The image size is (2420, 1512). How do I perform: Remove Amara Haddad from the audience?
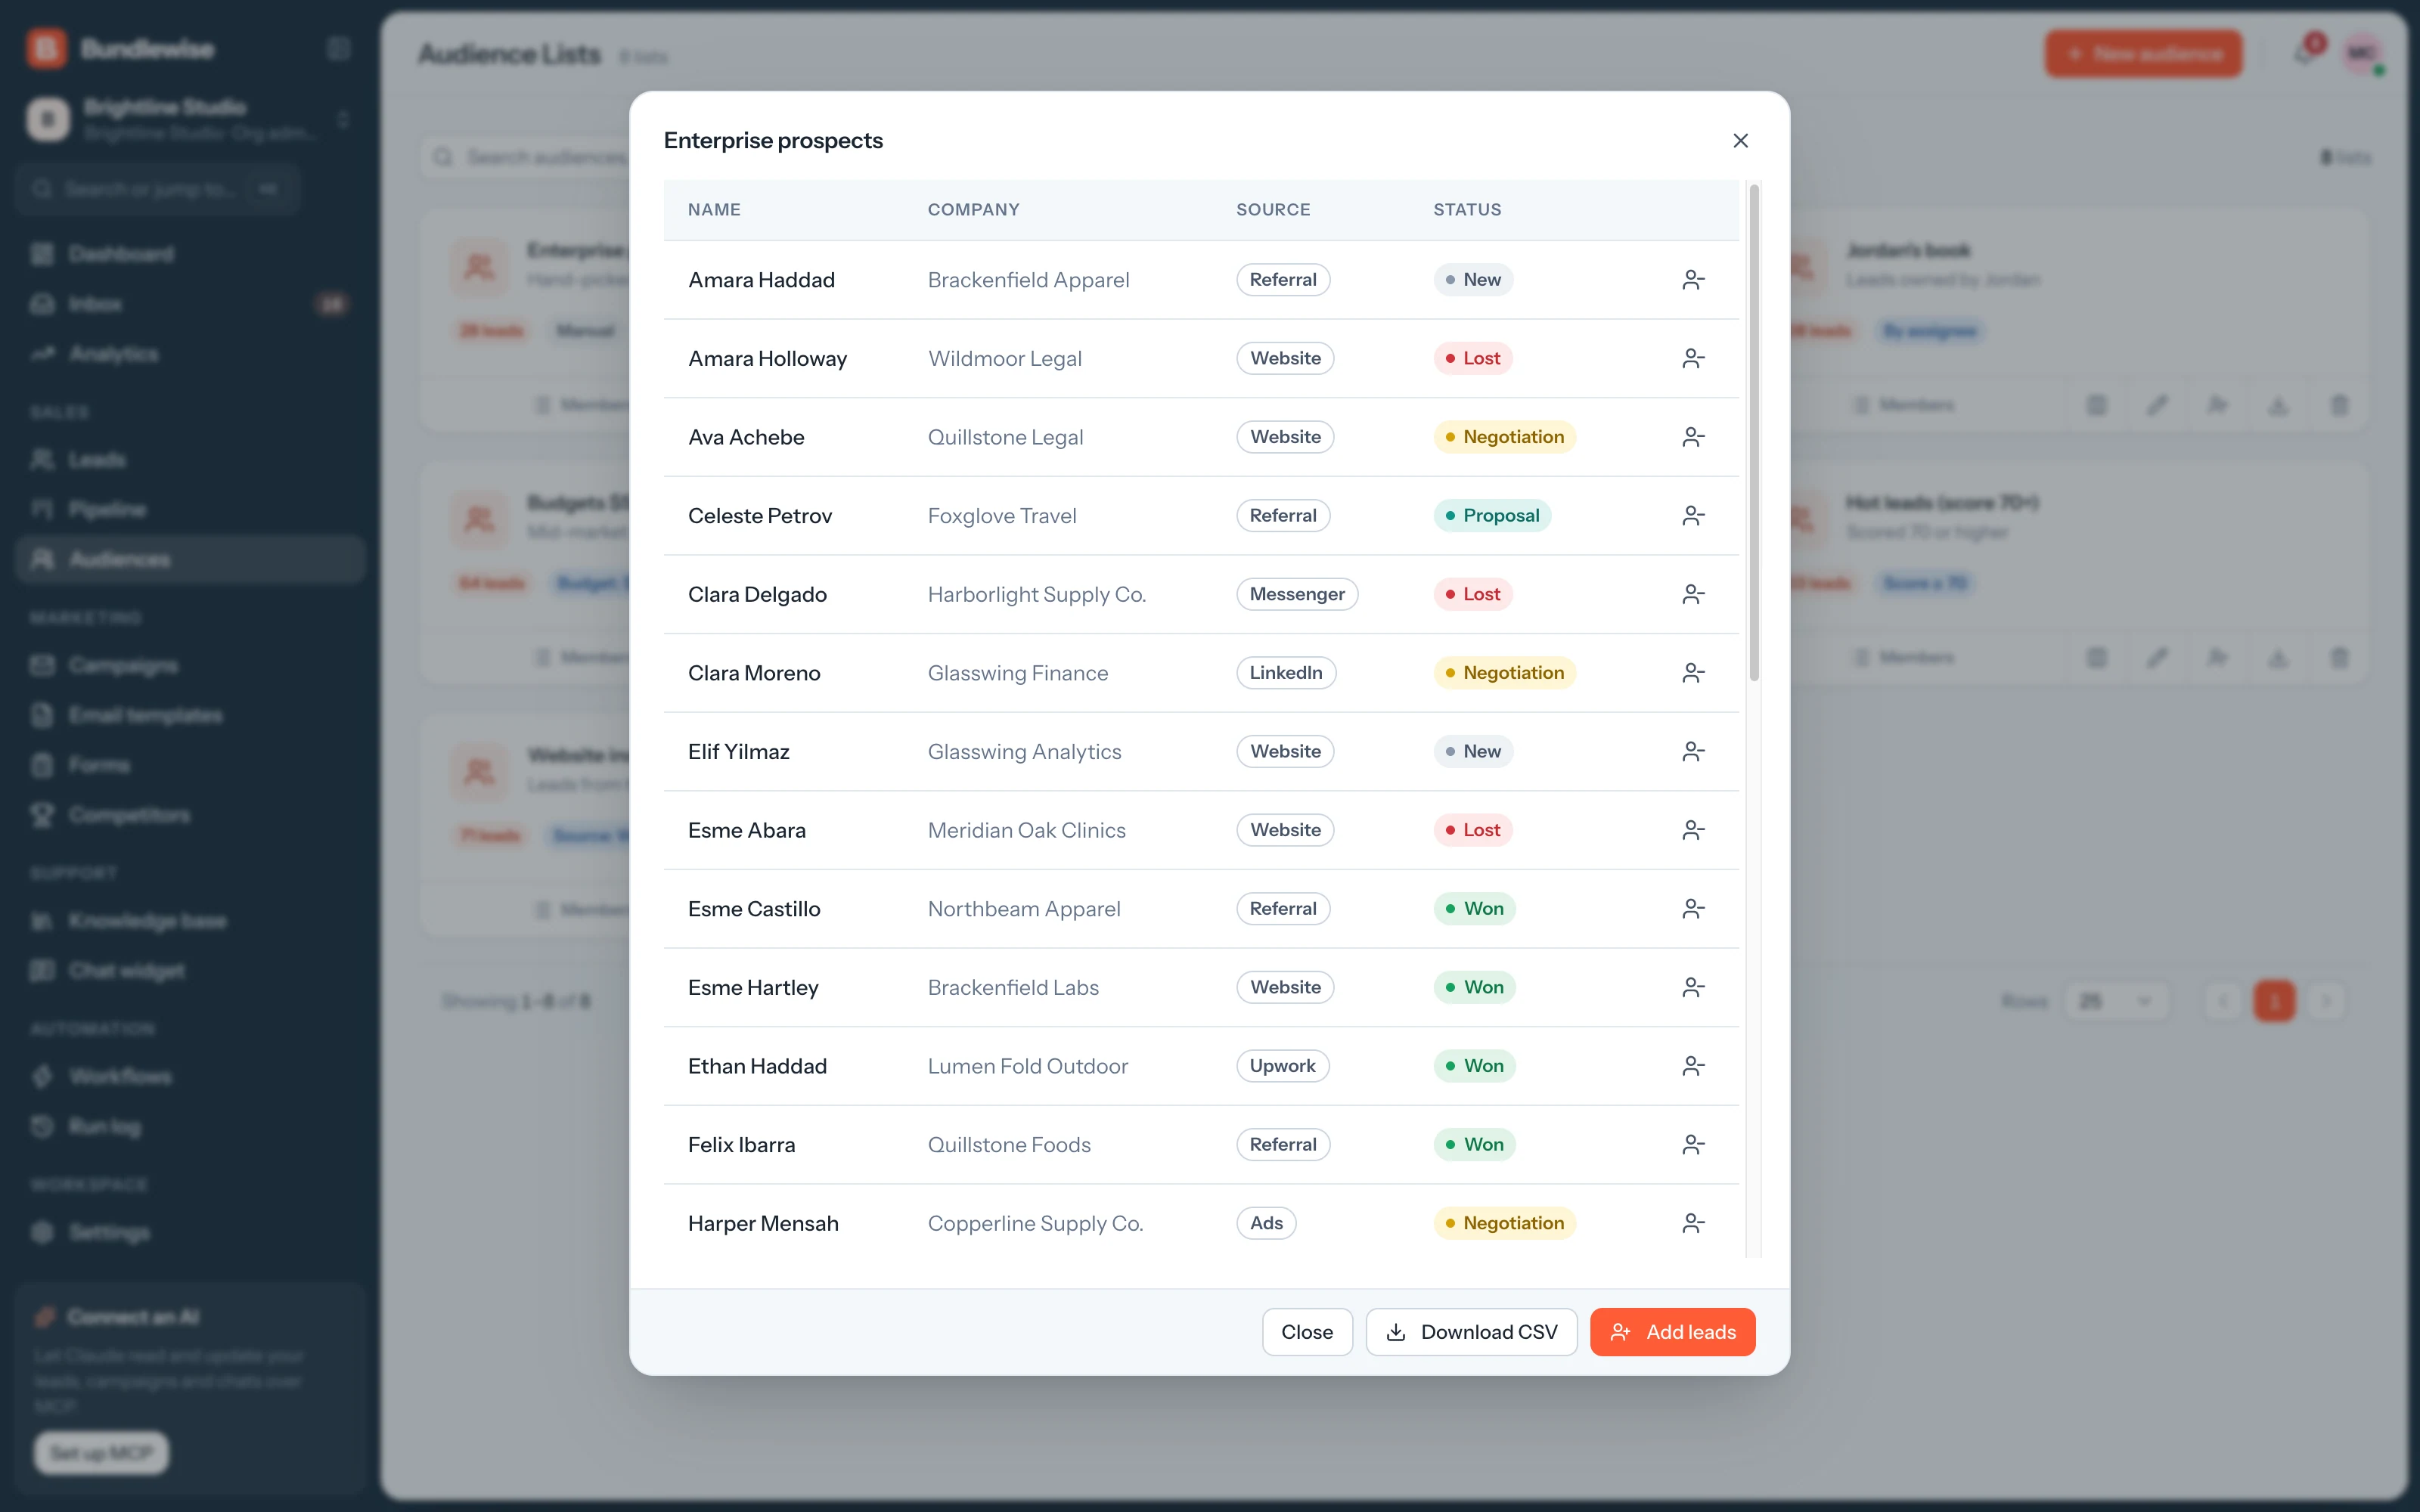(1693, 280)
